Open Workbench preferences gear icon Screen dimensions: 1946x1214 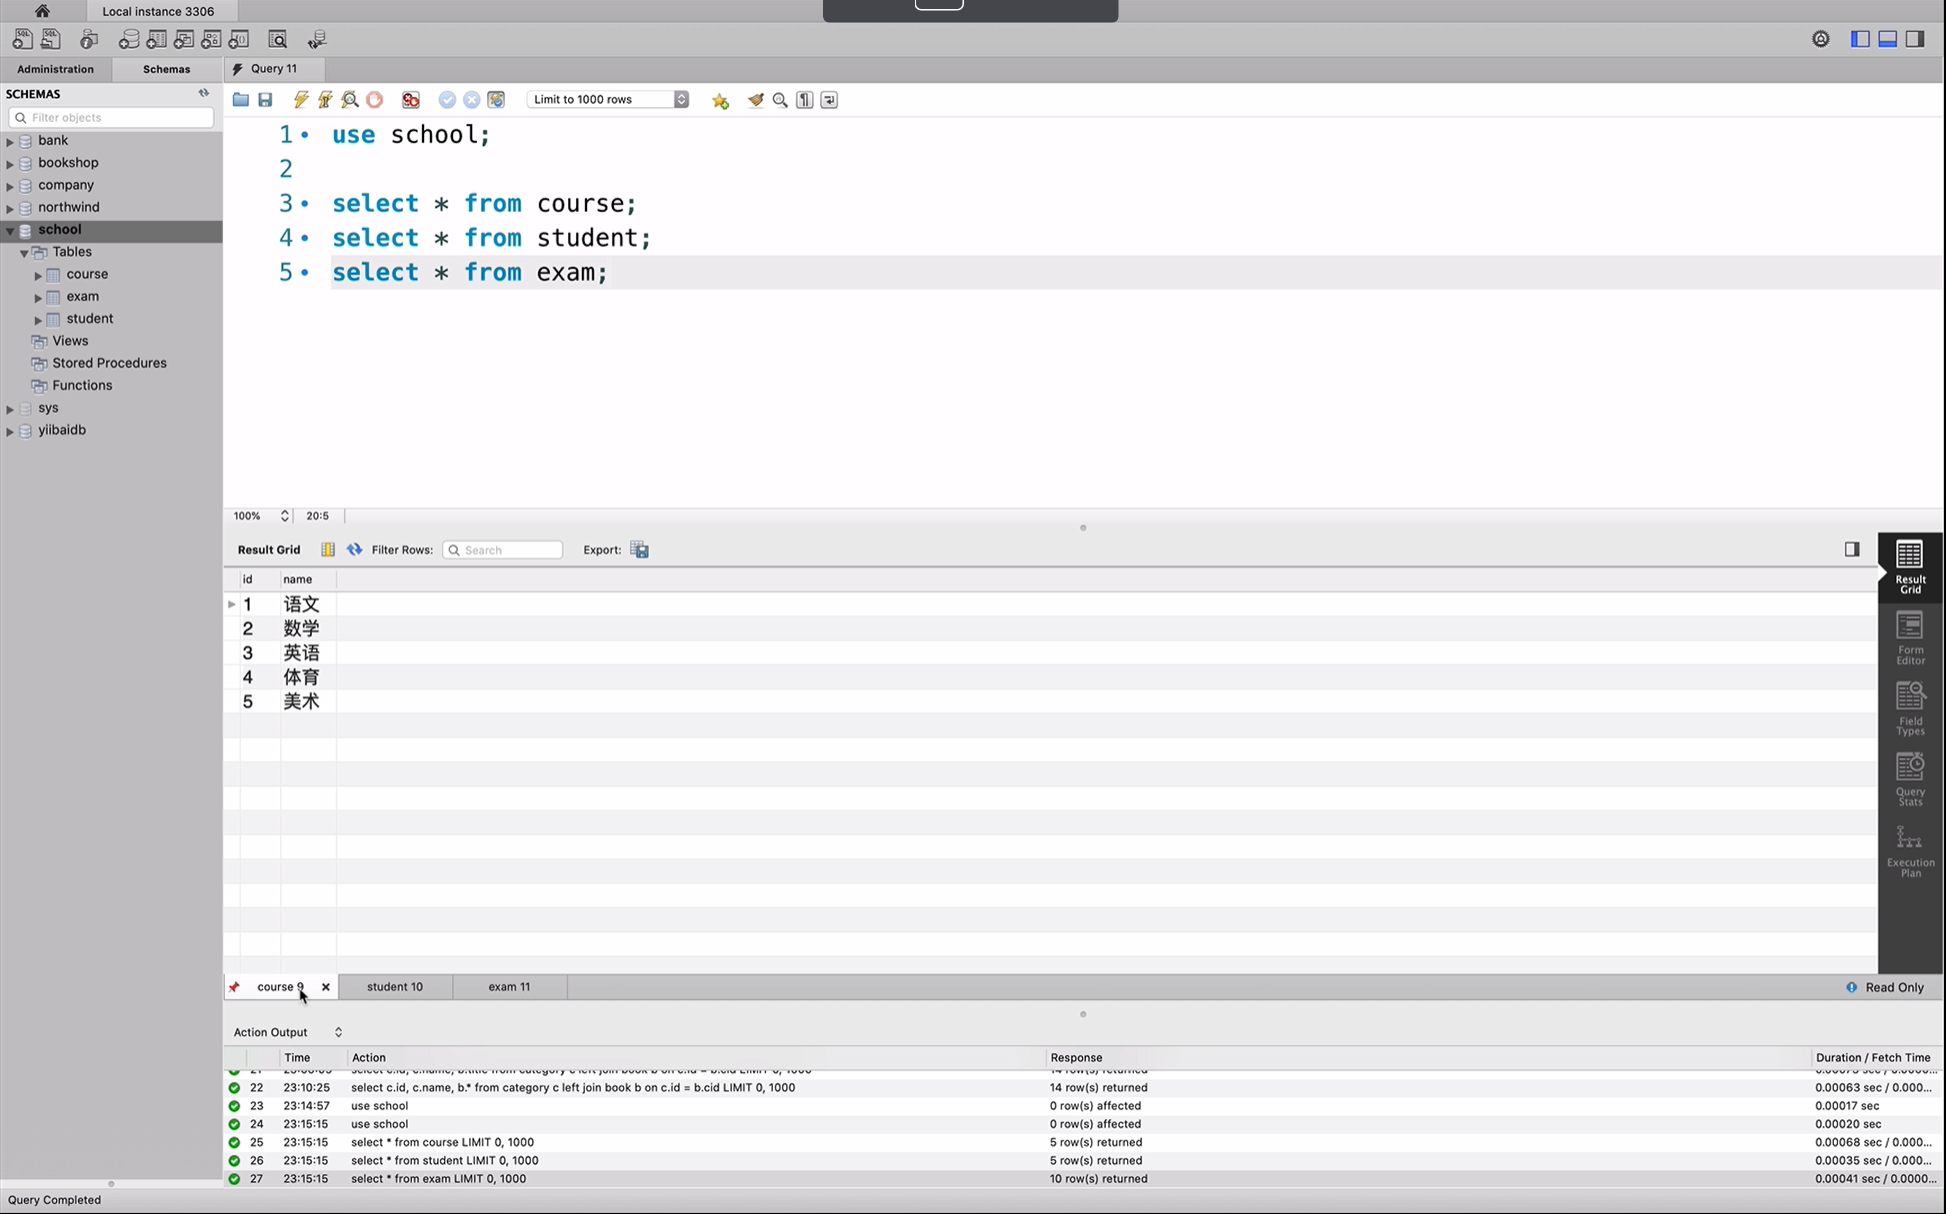tap(1821, 39)
